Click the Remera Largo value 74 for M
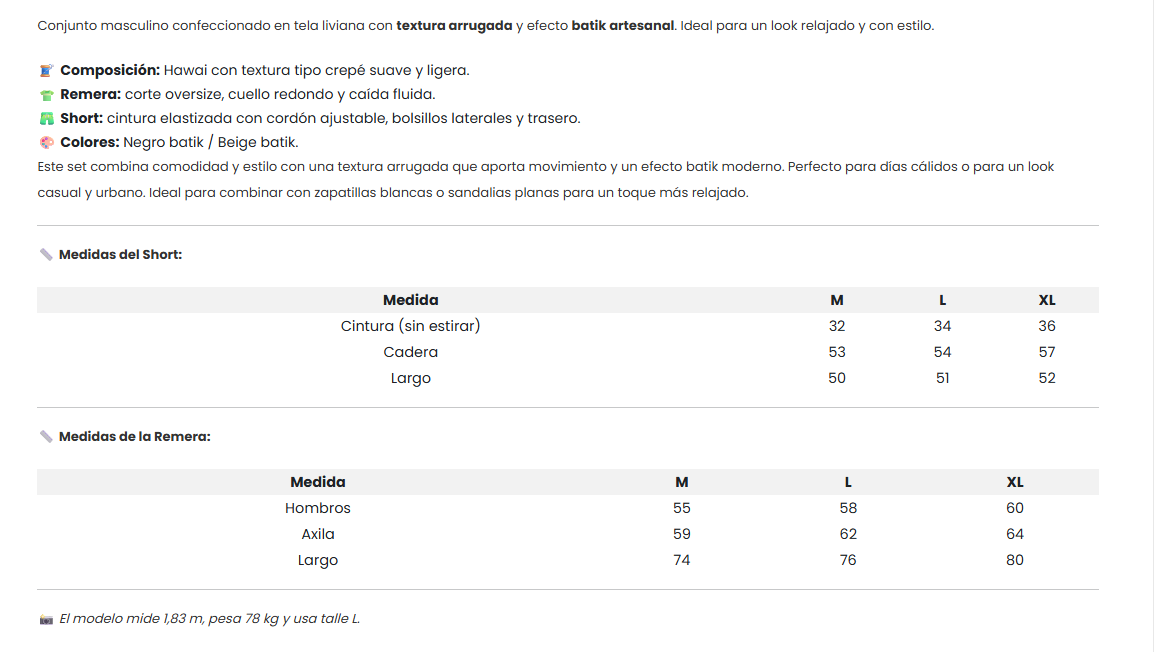Viewport: 1154px width, 652px height. click(x=682, y=560)
